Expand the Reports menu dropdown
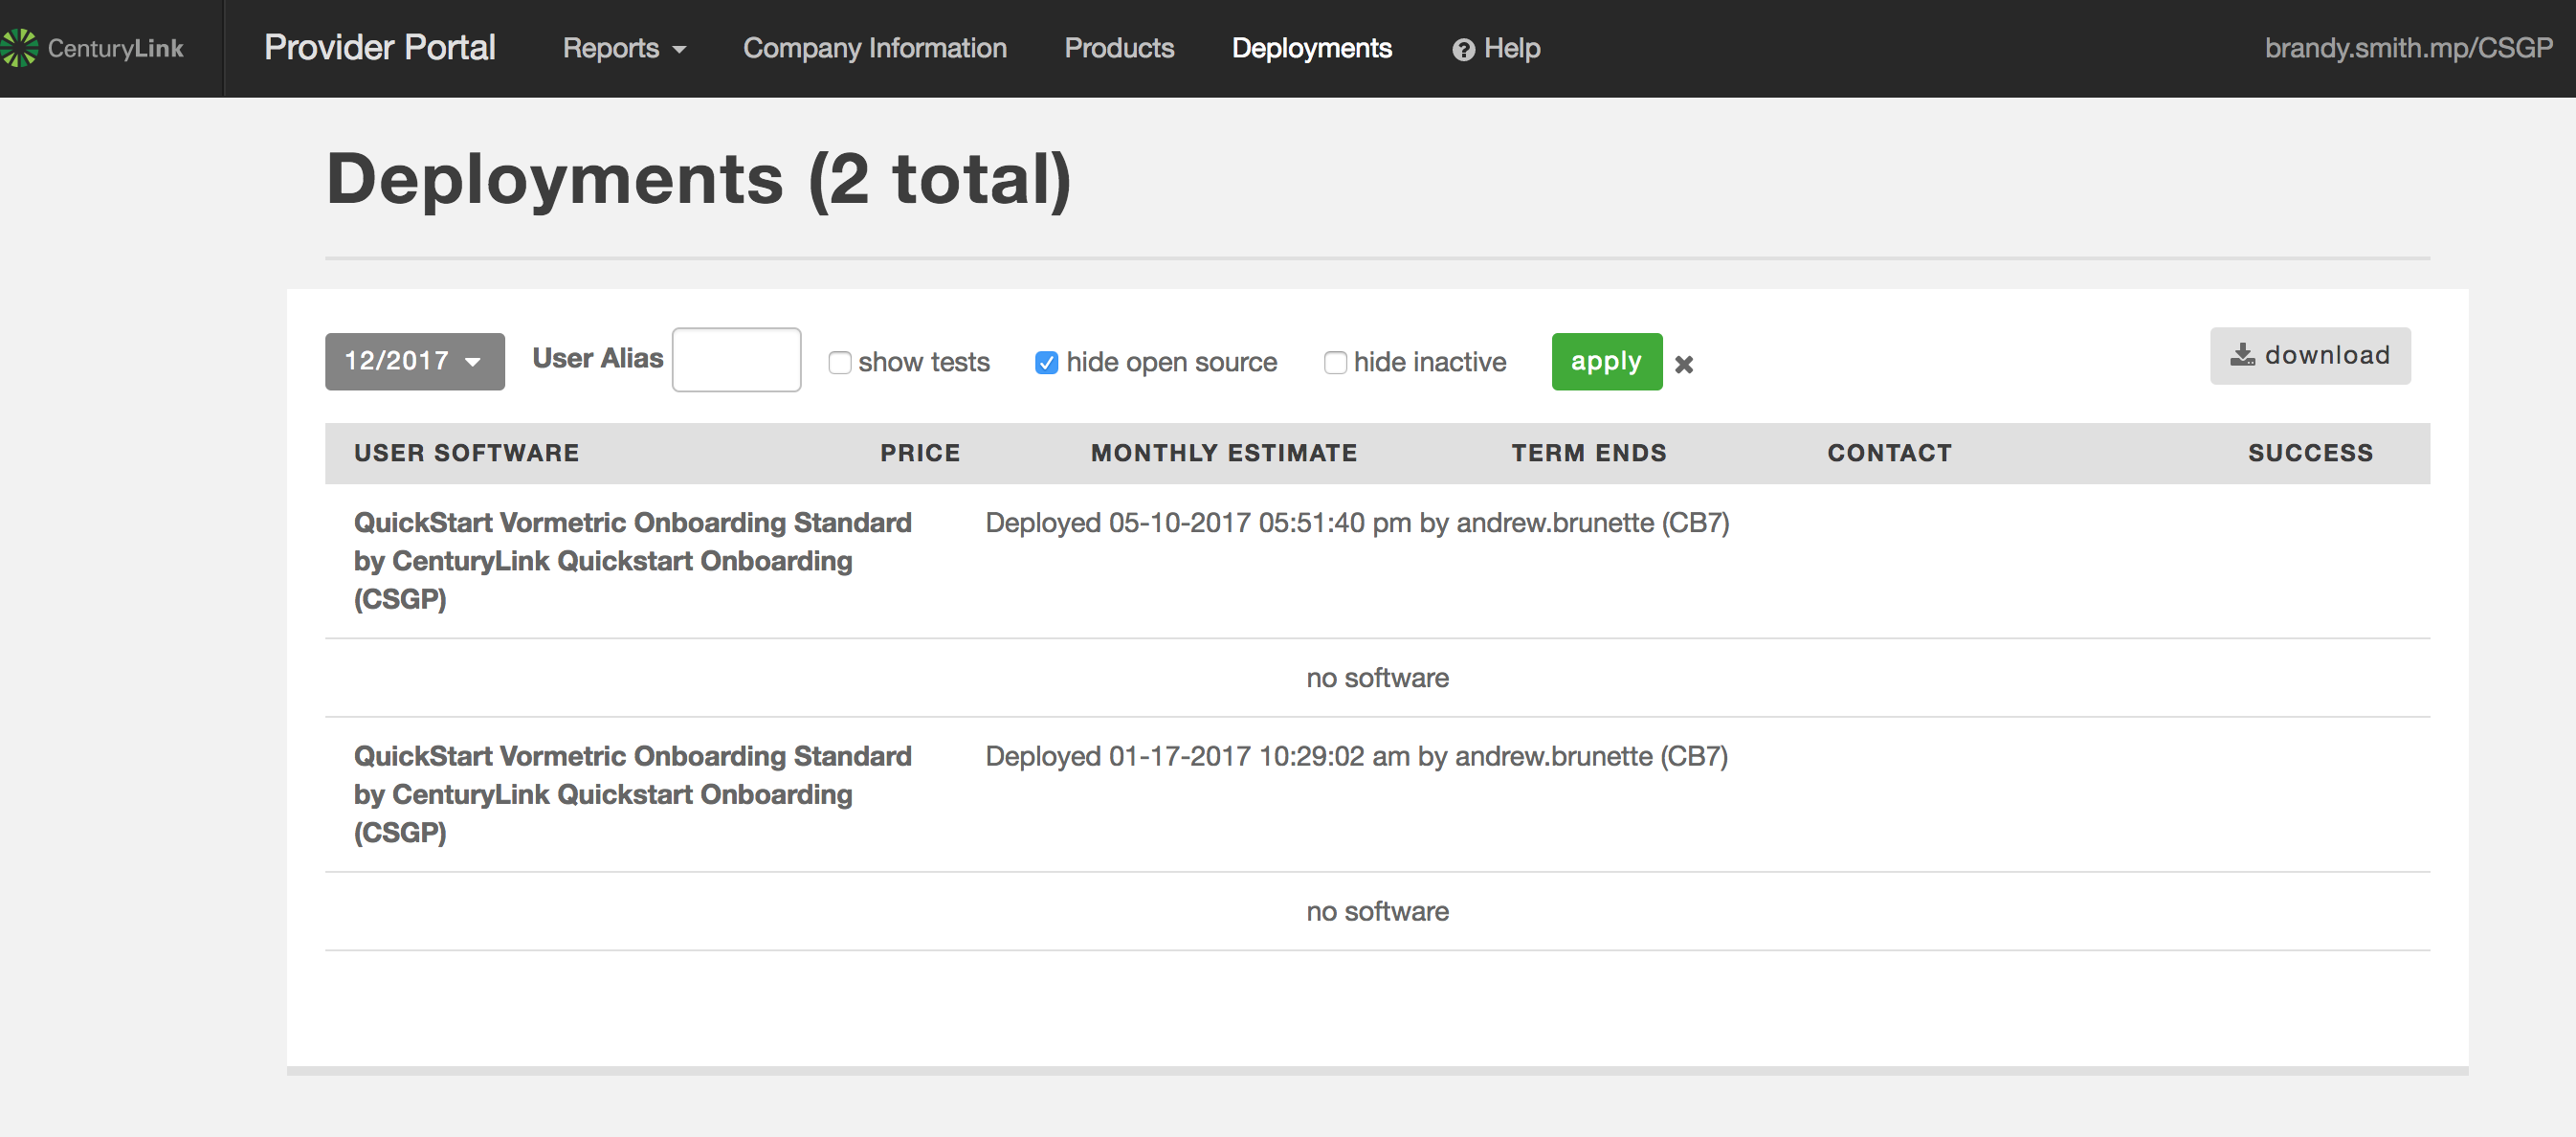The image size is (2576, 1137). 624,48
